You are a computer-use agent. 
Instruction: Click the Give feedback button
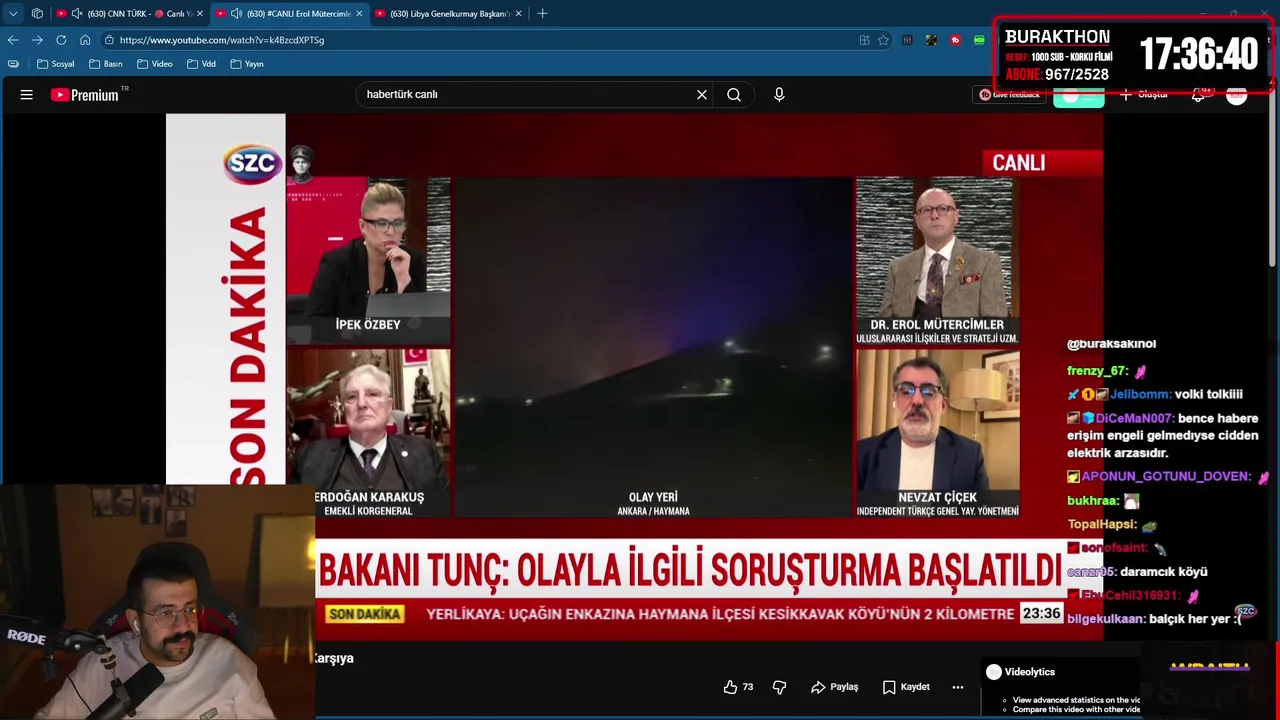click(x=1010, y=95)
